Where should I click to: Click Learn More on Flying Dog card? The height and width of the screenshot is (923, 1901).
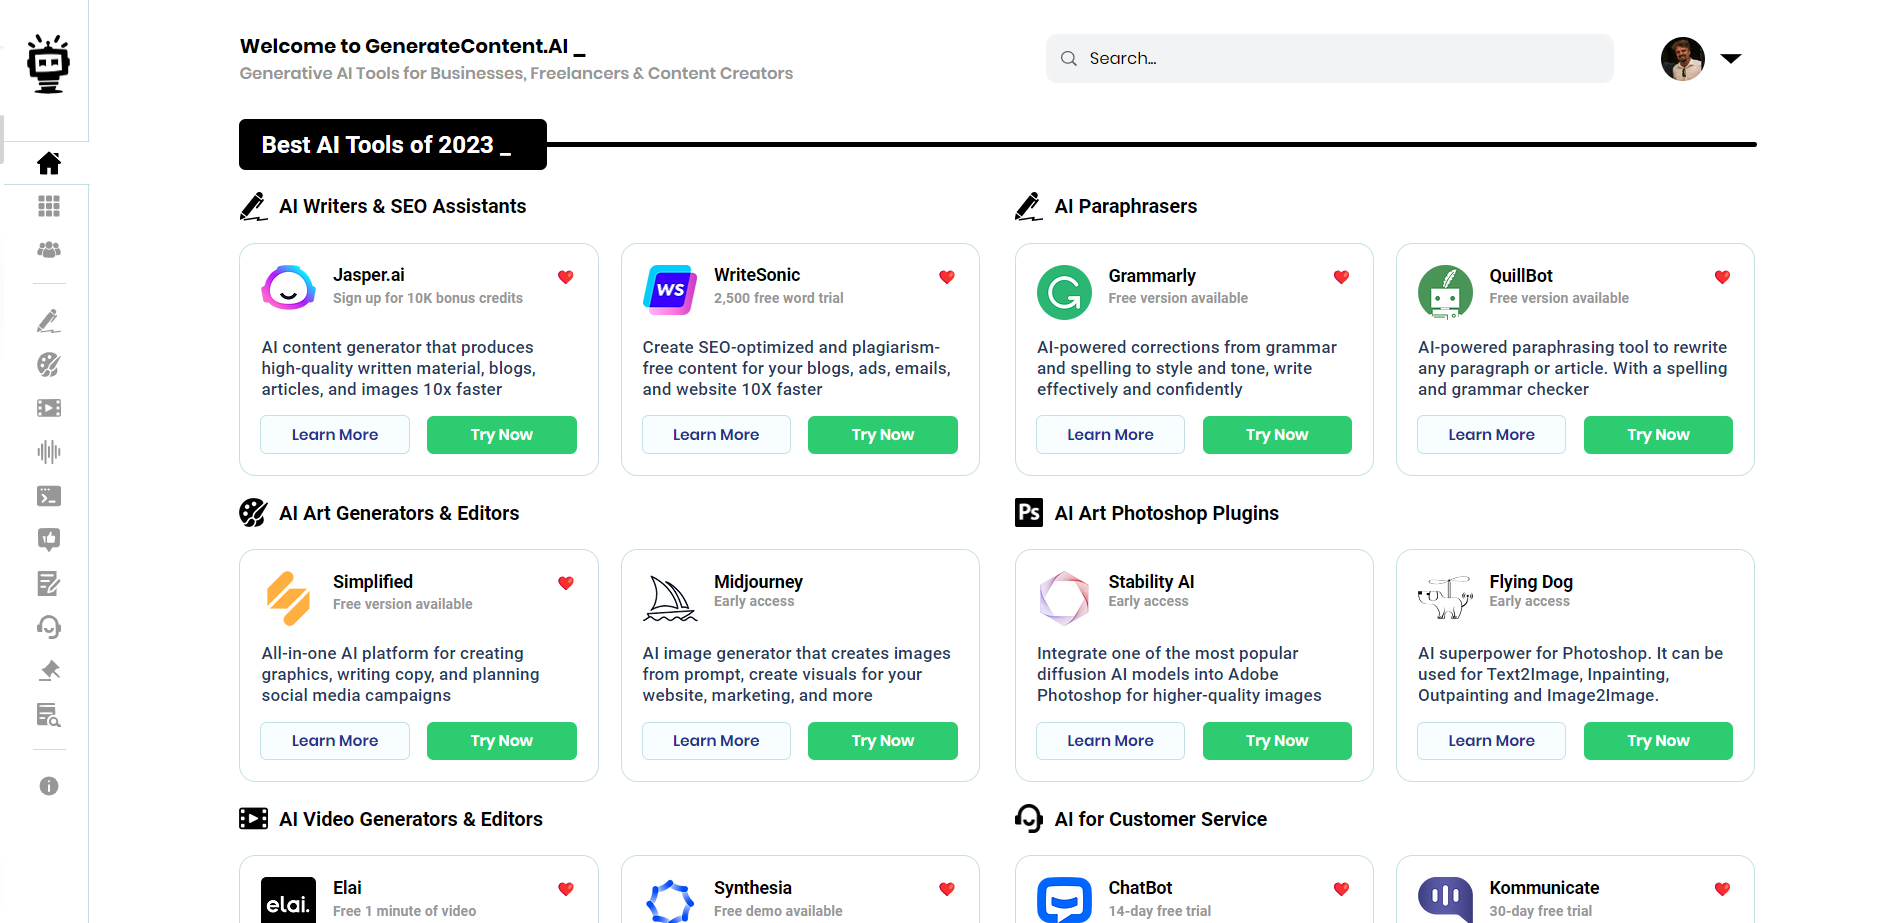pos(1491,741)
